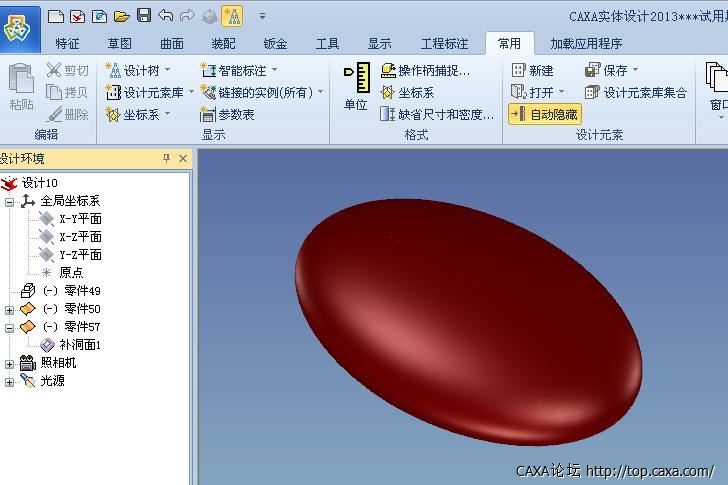This screenshot has width=728, height=485.
Task: Click the 粘贴 paste button
Action: [21, 87]
